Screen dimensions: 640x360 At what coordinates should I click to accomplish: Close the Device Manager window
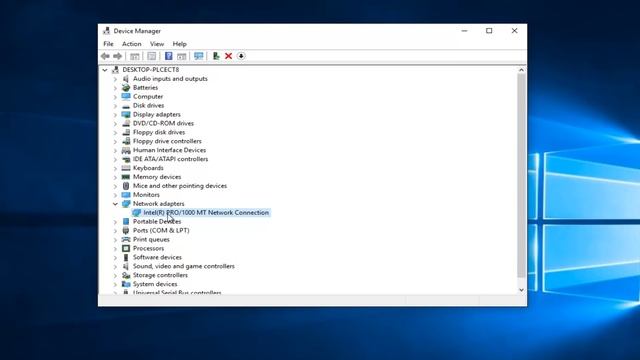pos(514,31)
